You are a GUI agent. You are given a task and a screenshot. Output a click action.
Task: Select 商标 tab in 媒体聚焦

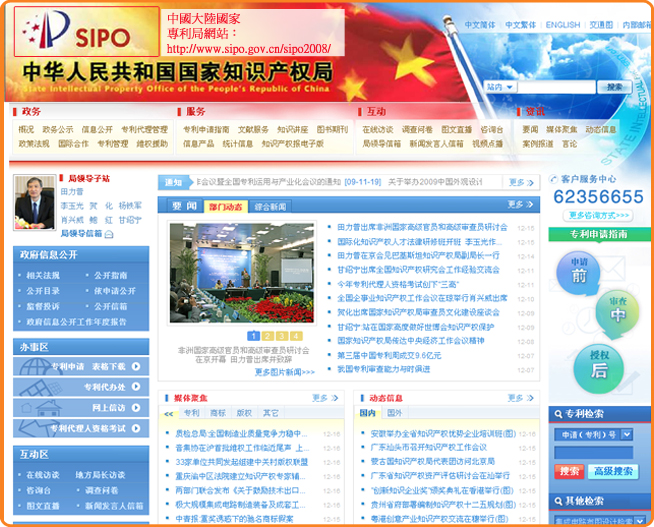click(218, 413)
